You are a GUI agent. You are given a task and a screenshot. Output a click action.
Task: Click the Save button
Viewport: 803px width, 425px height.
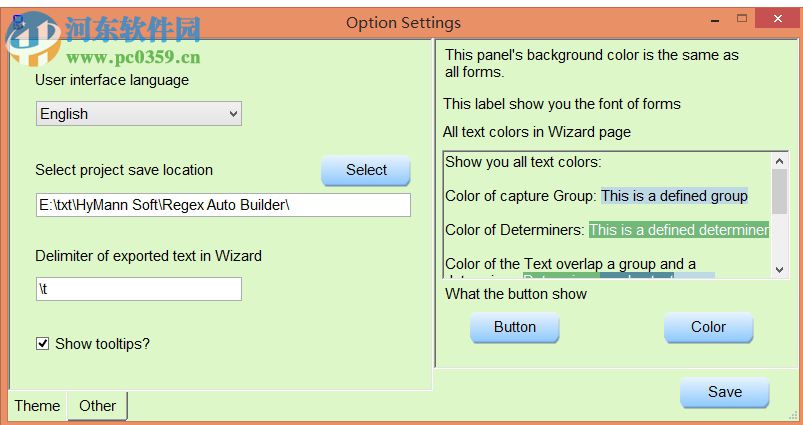click(x=724, y=392)
